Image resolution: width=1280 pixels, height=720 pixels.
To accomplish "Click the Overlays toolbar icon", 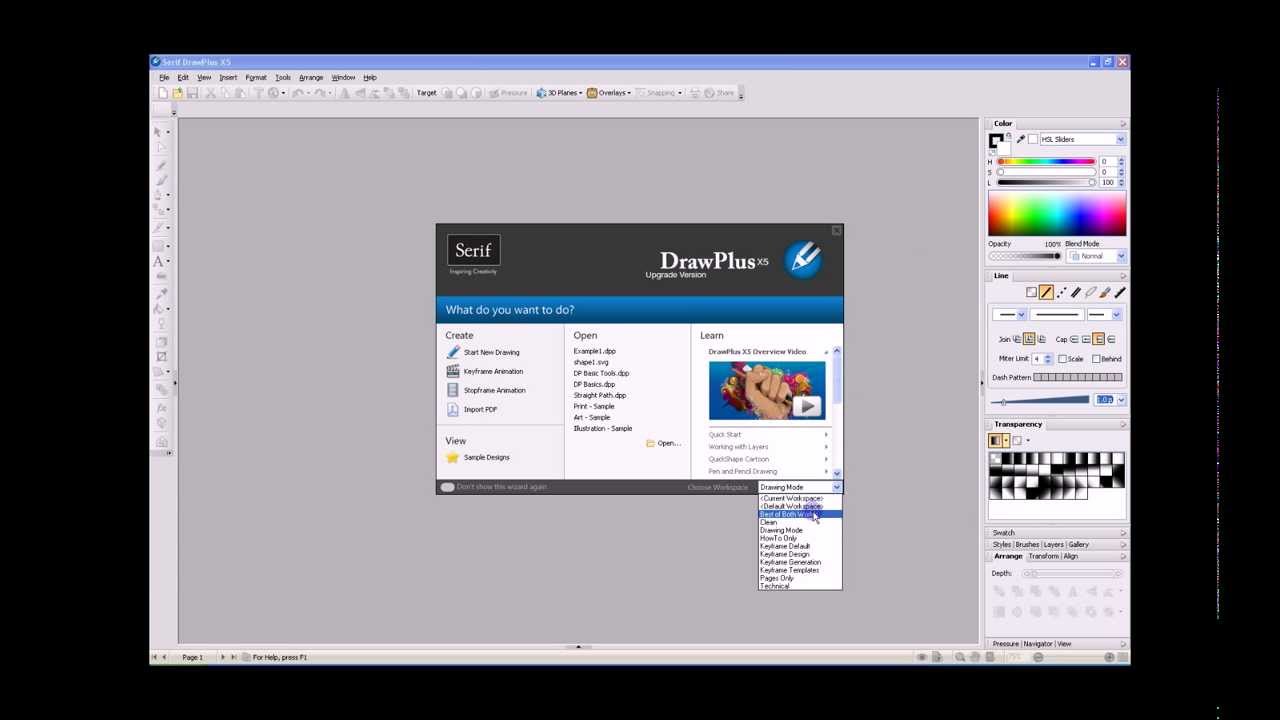I will [x=592, y=93].
